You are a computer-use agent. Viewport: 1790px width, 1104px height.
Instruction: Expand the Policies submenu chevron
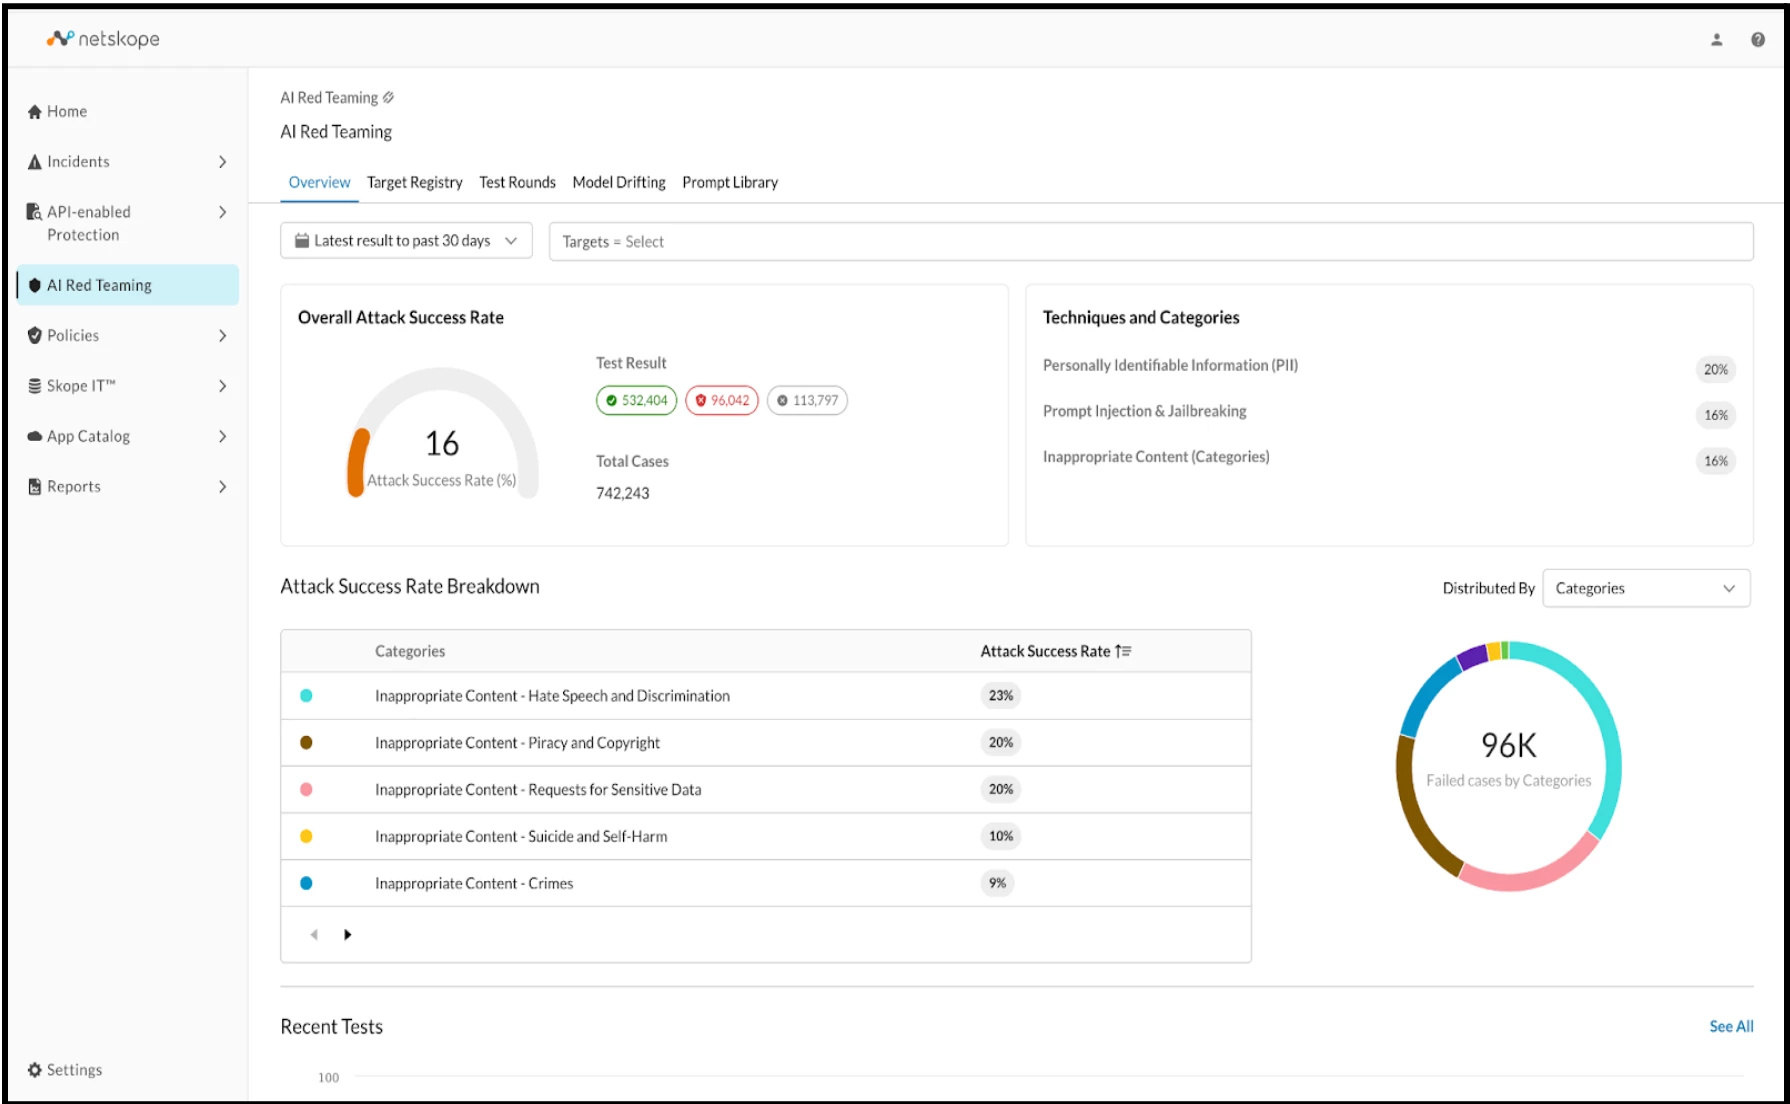coord(222,336)
